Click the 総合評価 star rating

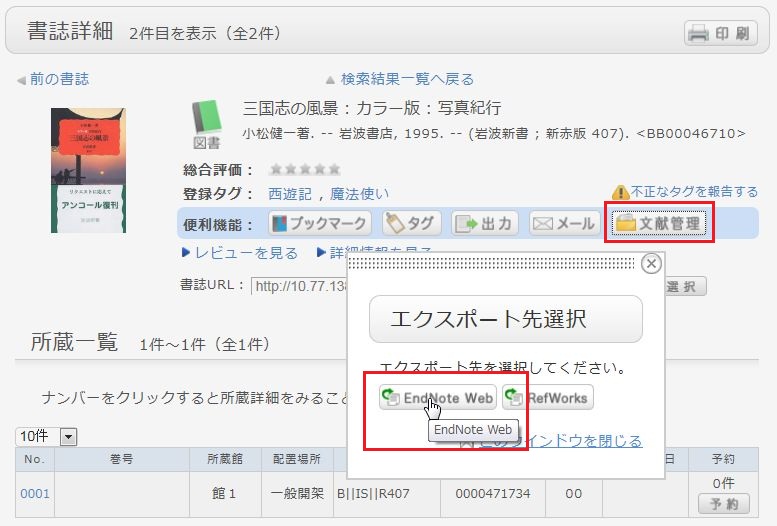(x=305, y=169)
